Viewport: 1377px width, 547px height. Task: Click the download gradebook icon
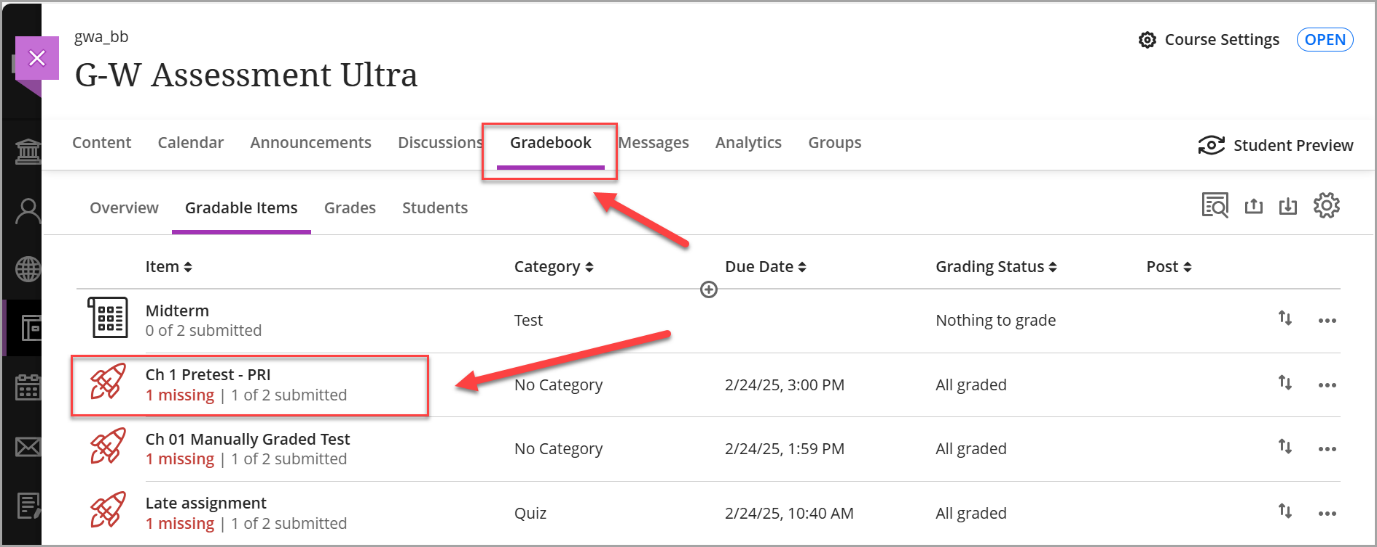click(x=1288, y=206)
